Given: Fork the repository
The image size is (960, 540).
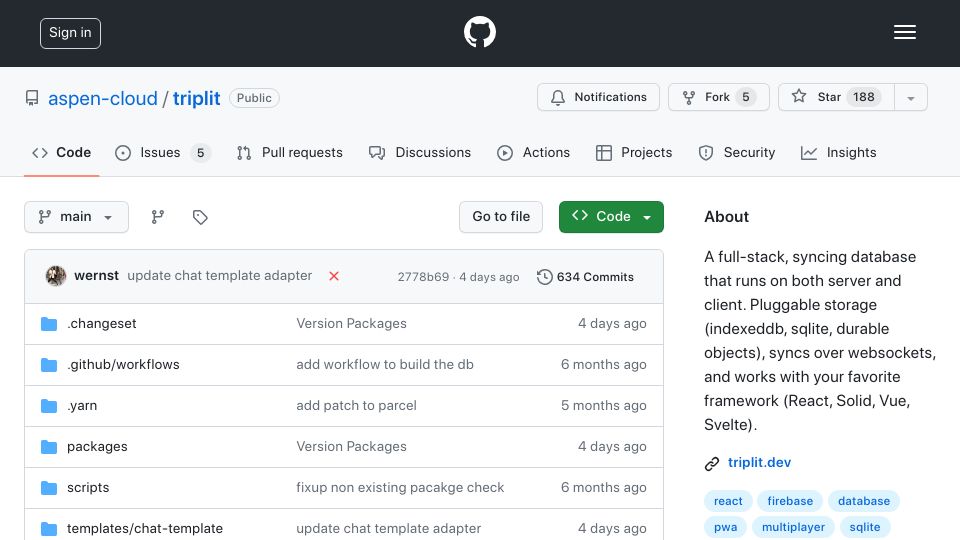Looking at the screenshot, I should [718, 97].
